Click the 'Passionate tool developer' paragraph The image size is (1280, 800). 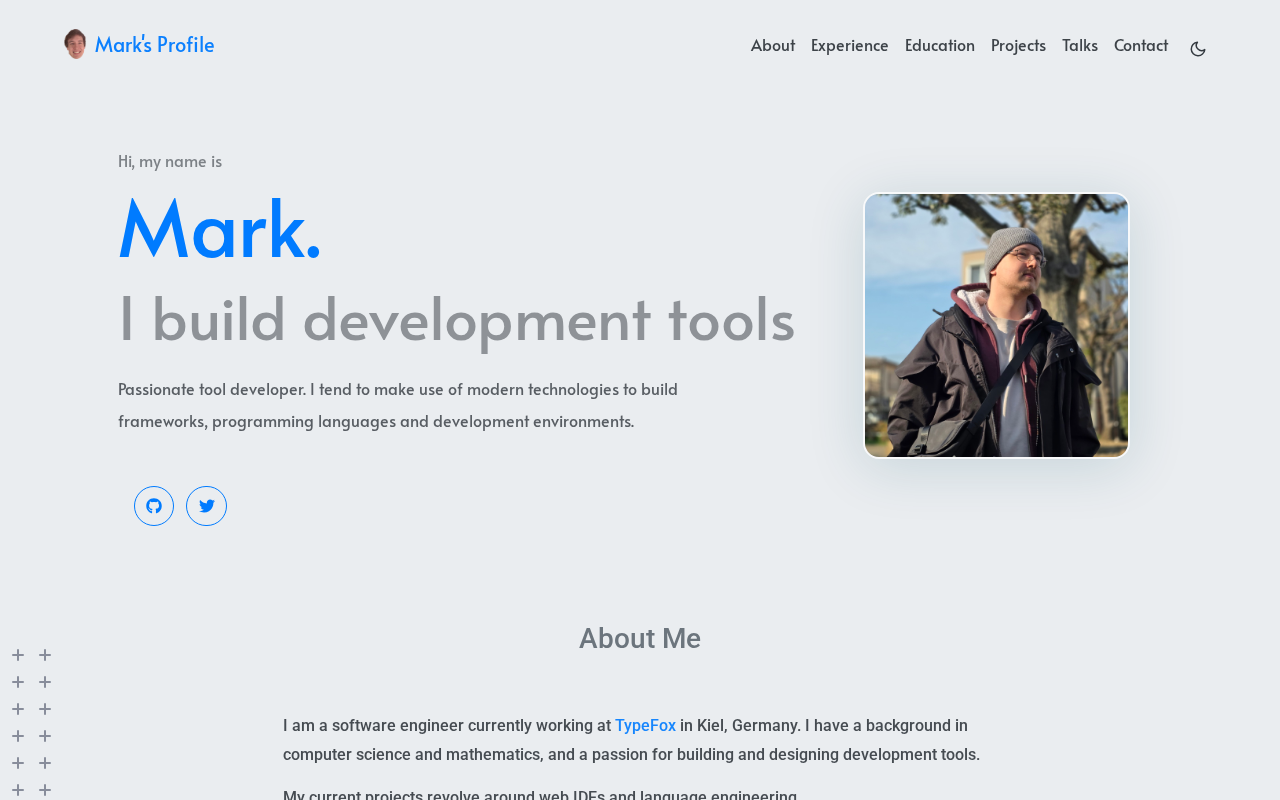point(398,405)
